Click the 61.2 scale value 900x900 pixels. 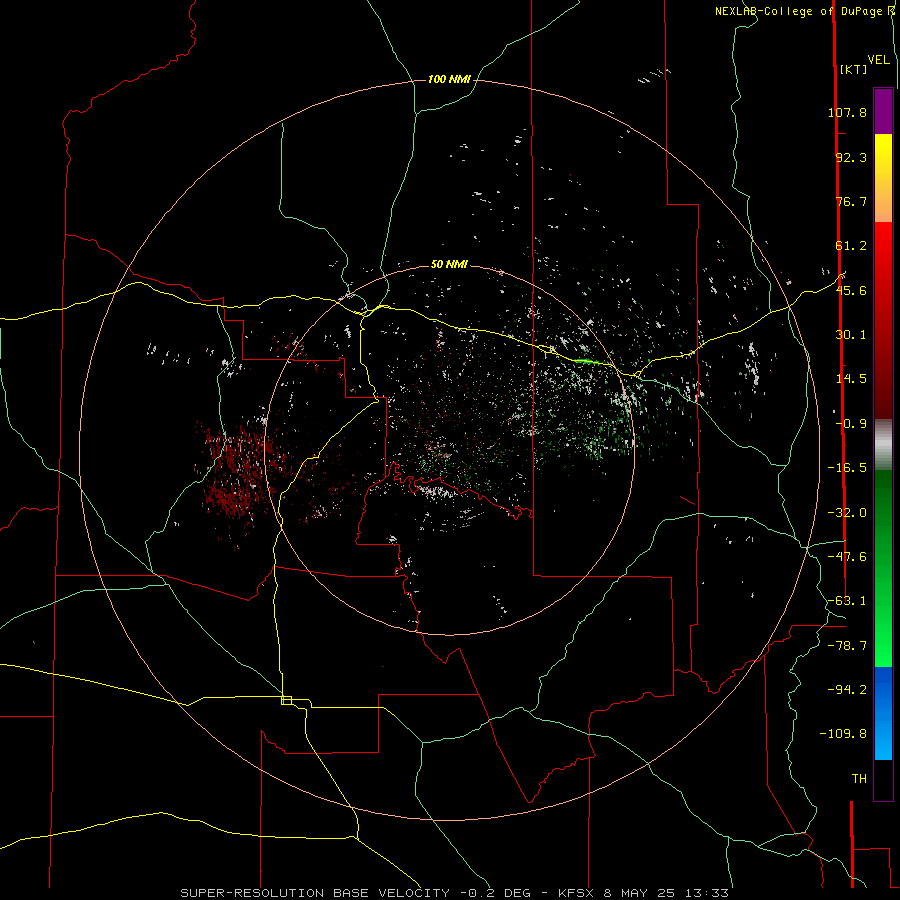pyautogui.click(x=851, y=246)
